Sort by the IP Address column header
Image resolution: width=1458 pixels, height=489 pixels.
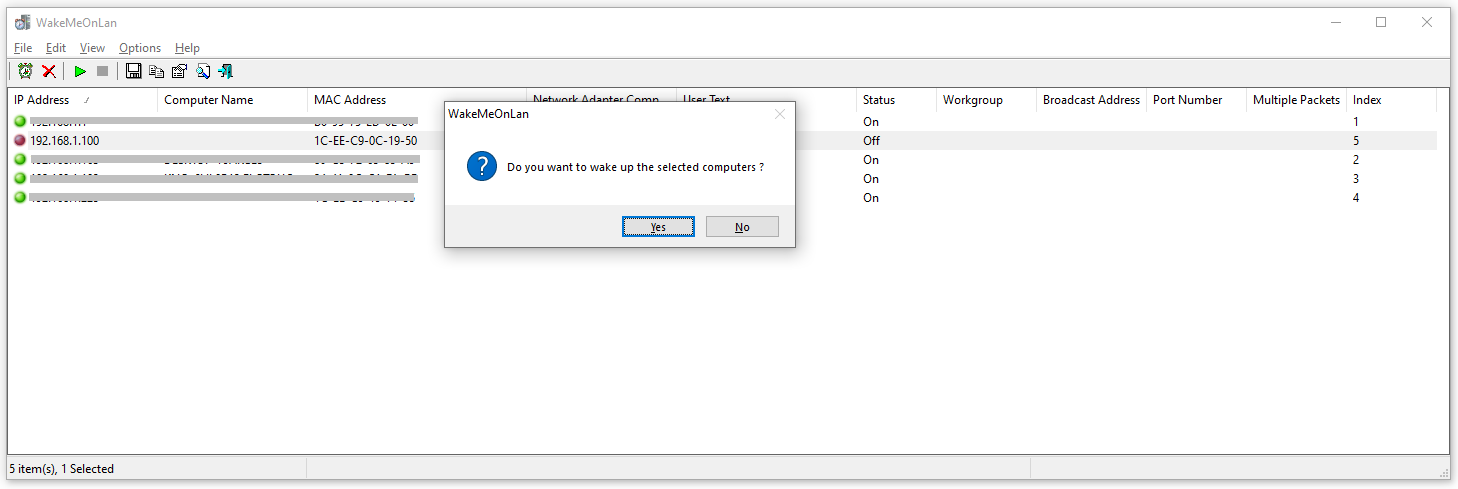(83, 100)
